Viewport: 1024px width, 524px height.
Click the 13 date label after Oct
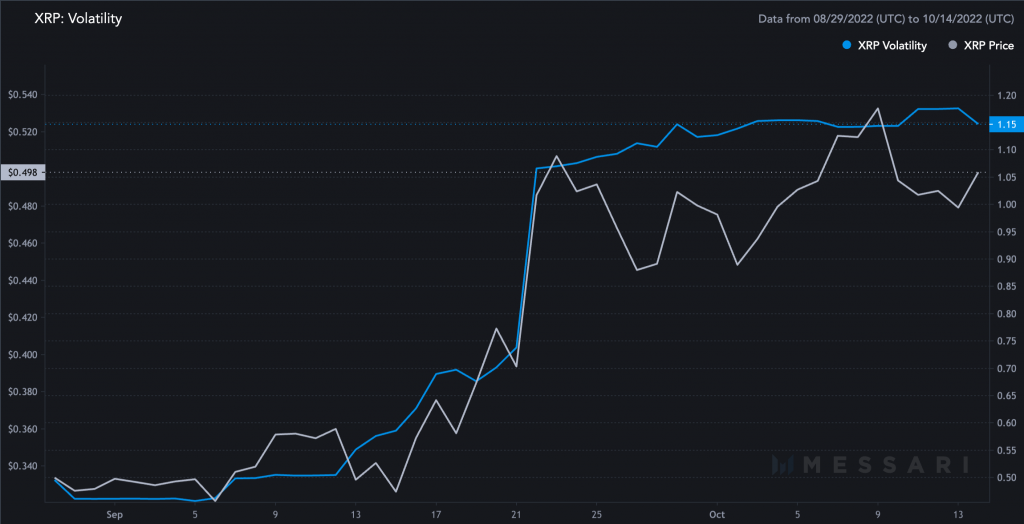pos(958,514)
